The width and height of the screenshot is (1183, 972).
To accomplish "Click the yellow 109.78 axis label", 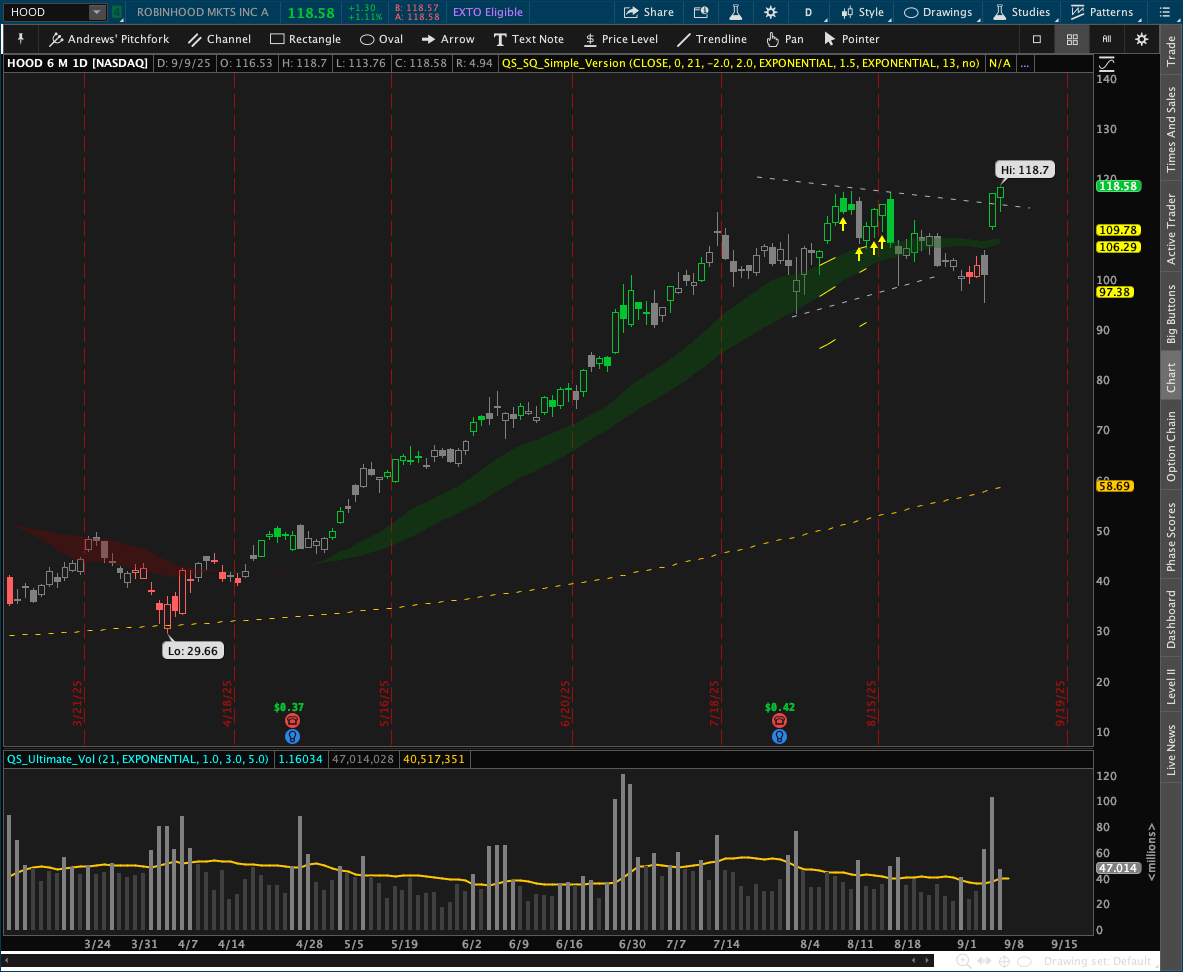I will 1118,230.
